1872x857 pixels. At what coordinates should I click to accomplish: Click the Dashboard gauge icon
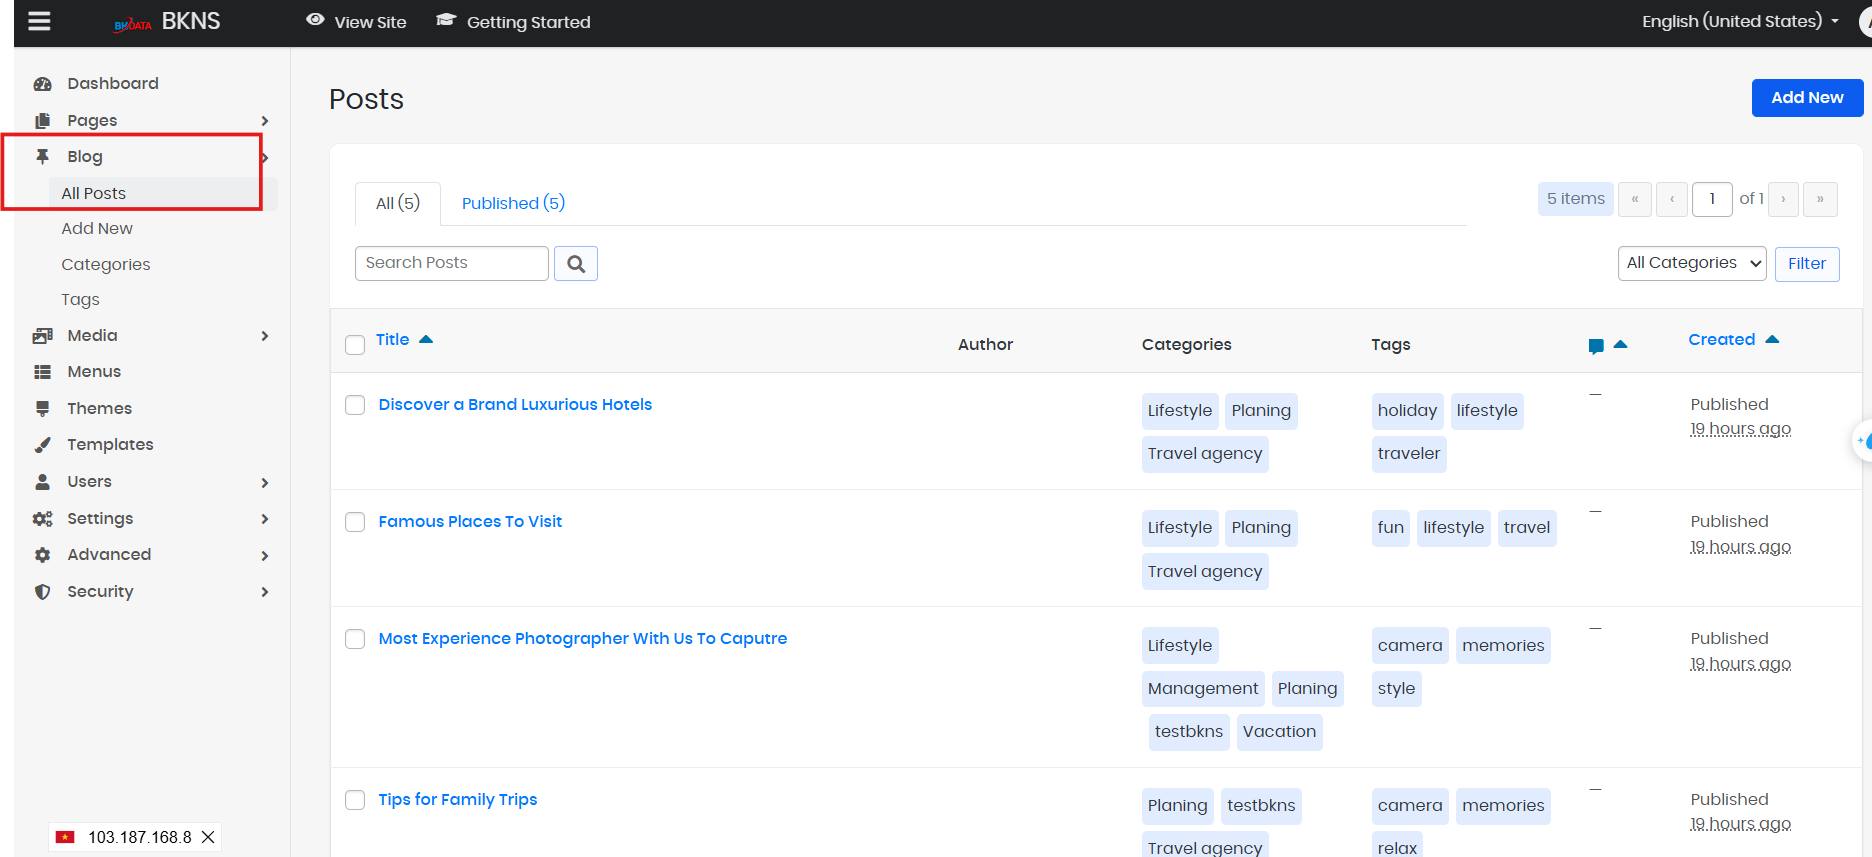42,84
